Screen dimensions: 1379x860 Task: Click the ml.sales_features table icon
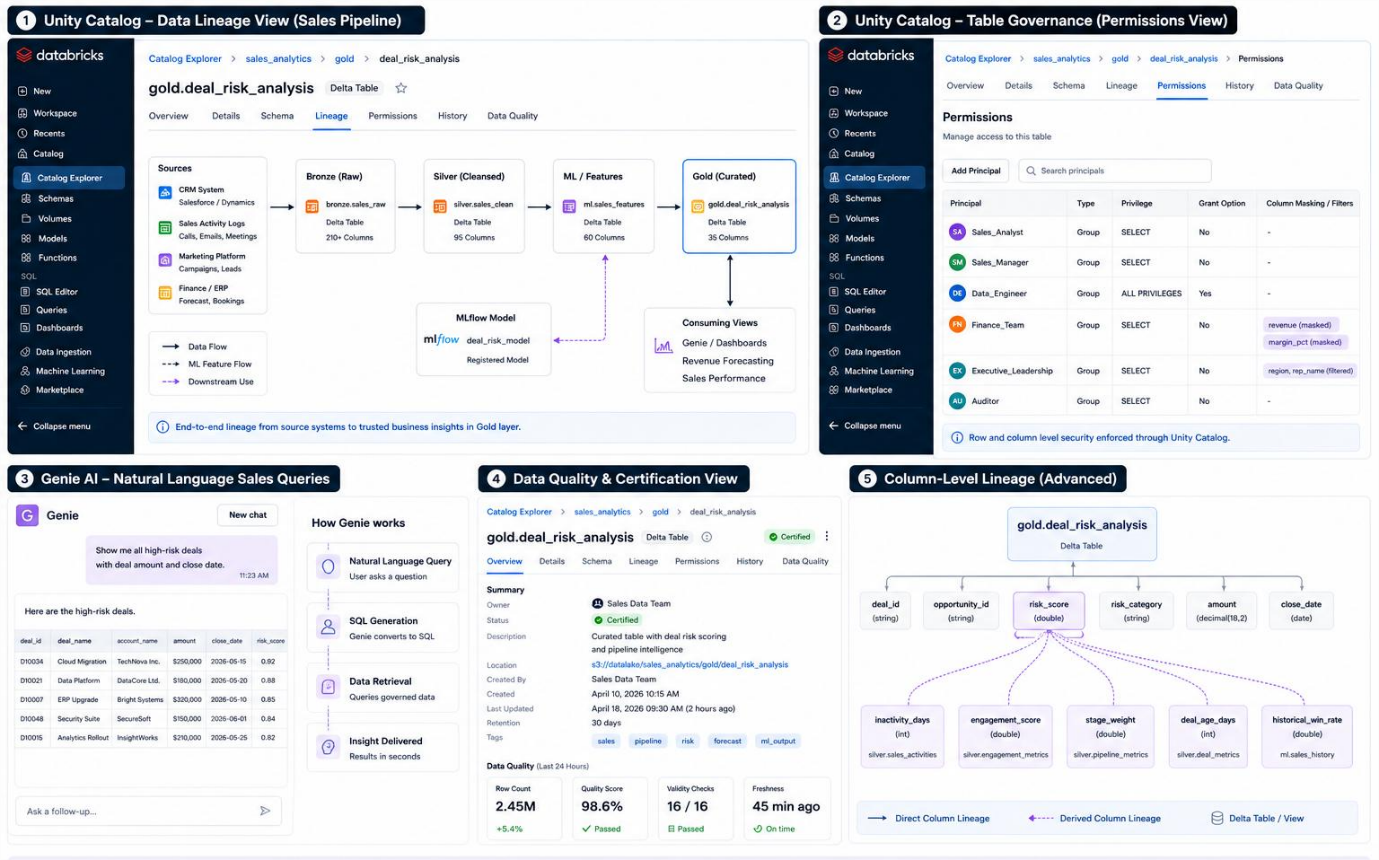click(x=570, y=205)
